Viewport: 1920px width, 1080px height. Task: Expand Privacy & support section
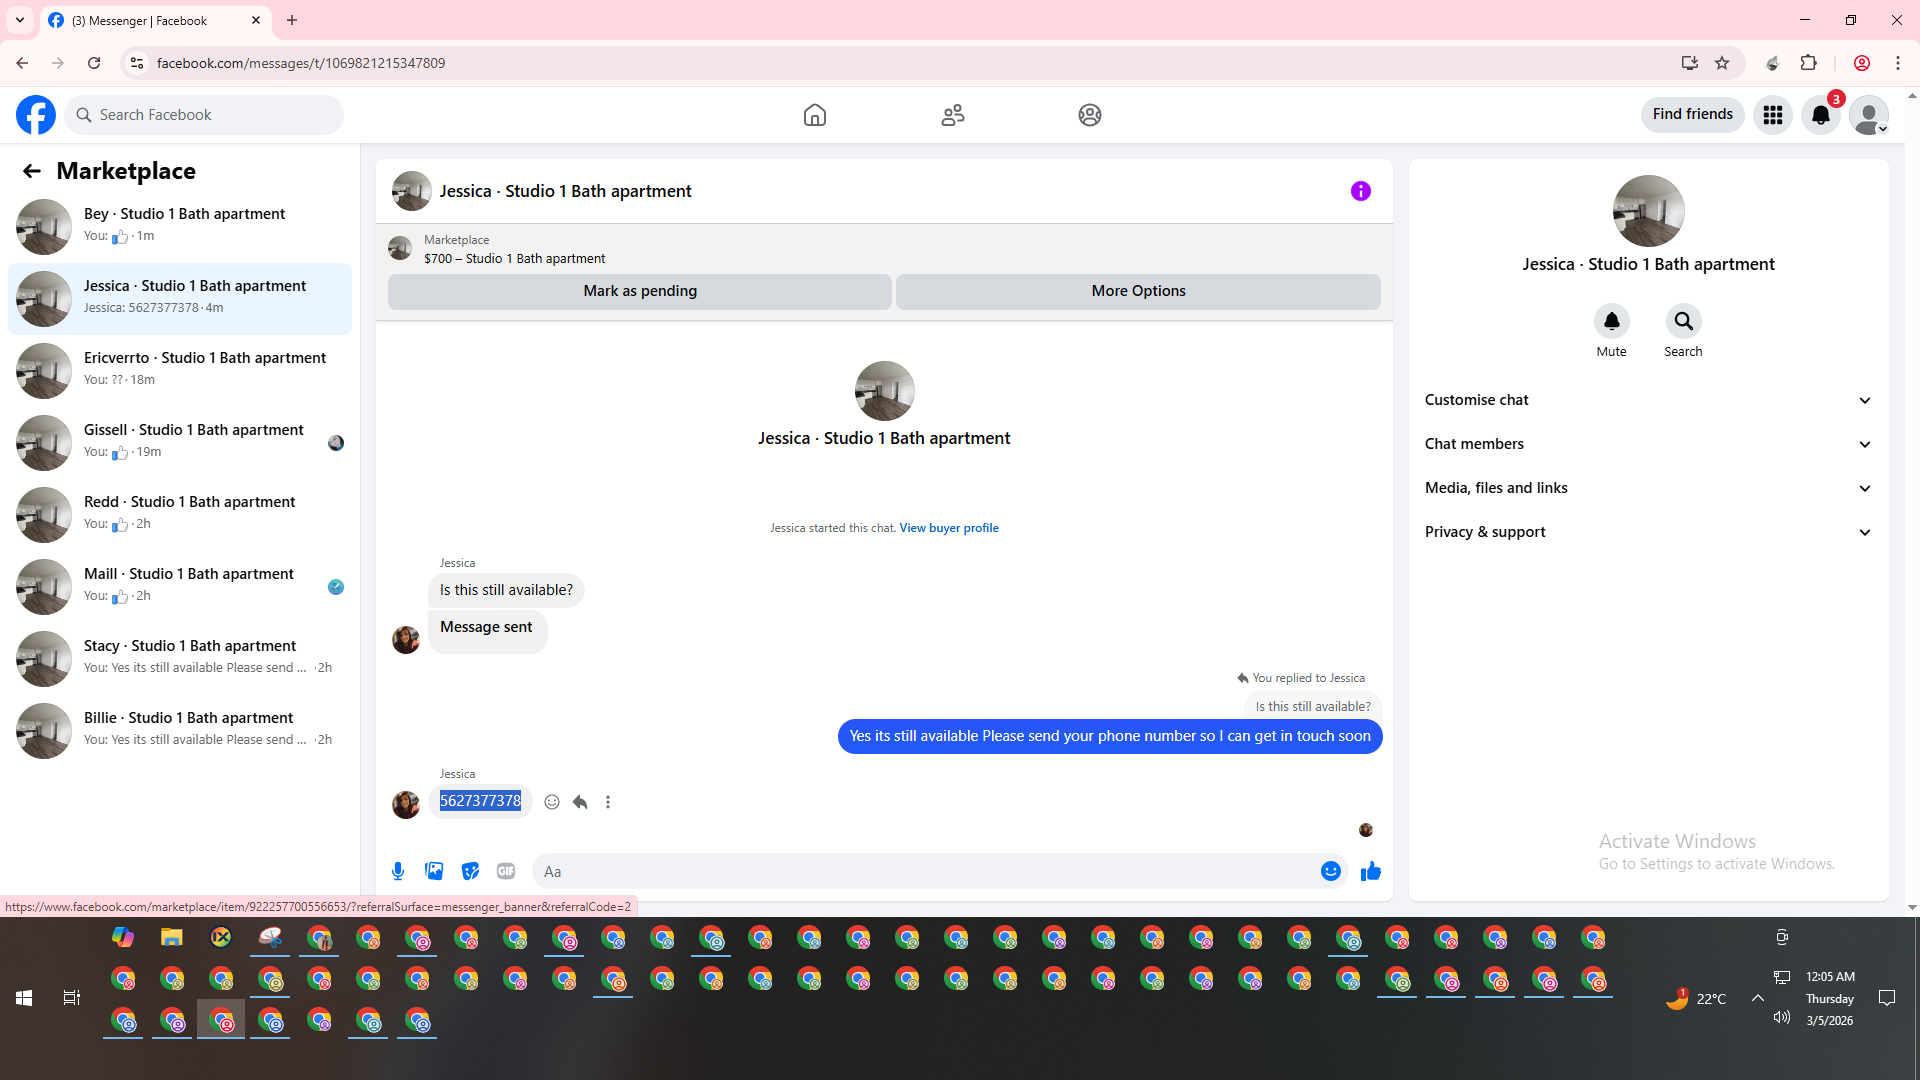click(x=1648, y=532)
